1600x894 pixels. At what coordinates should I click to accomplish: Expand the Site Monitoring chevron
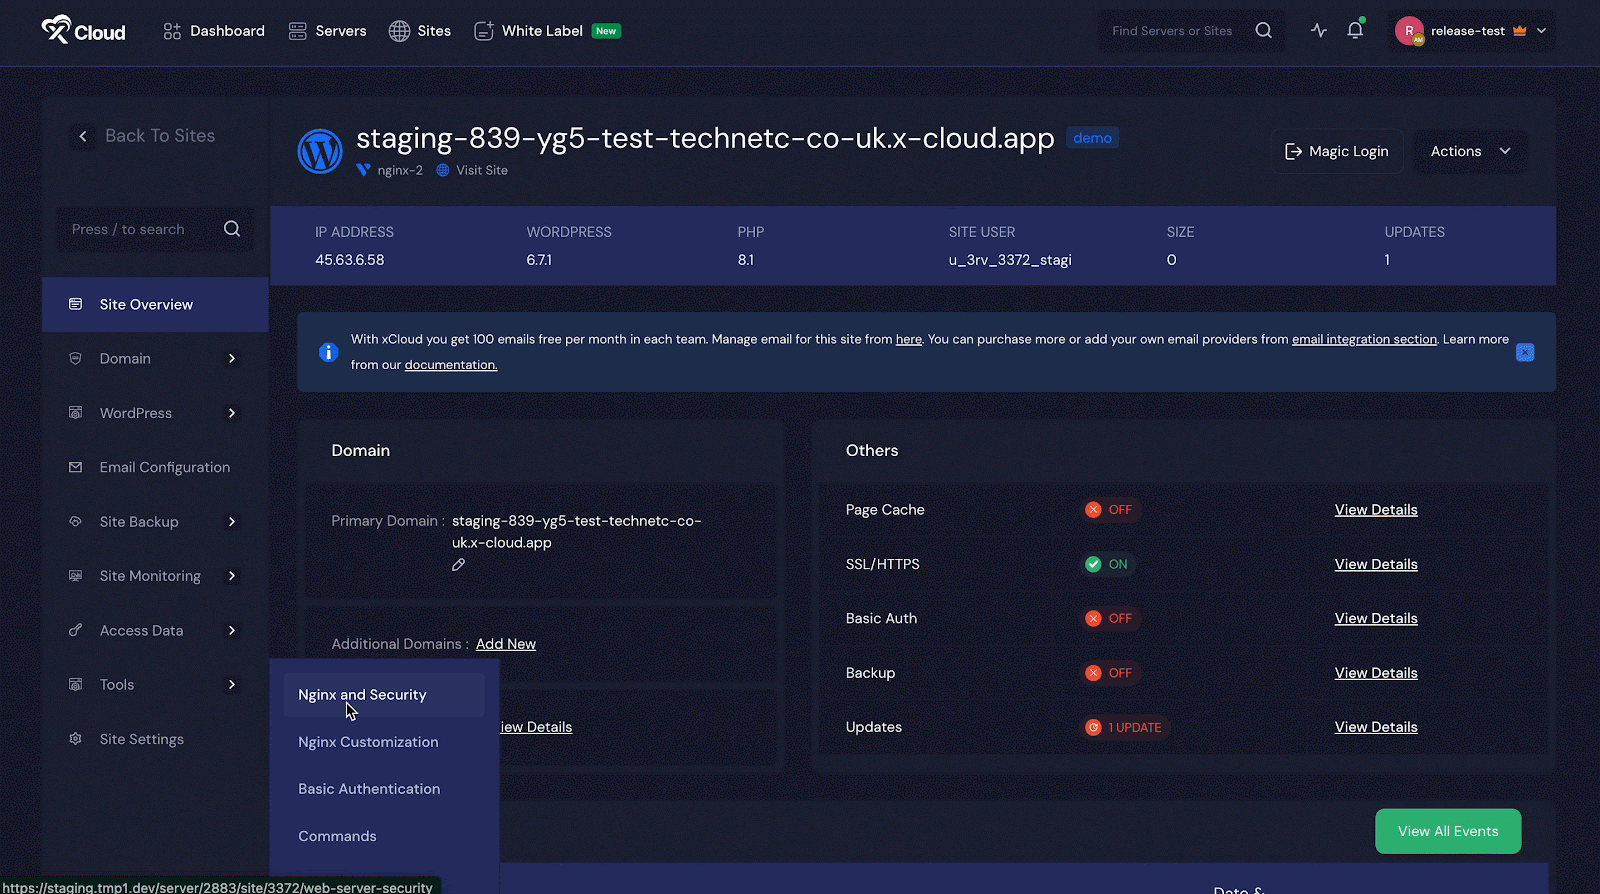(x=232, y=576)
